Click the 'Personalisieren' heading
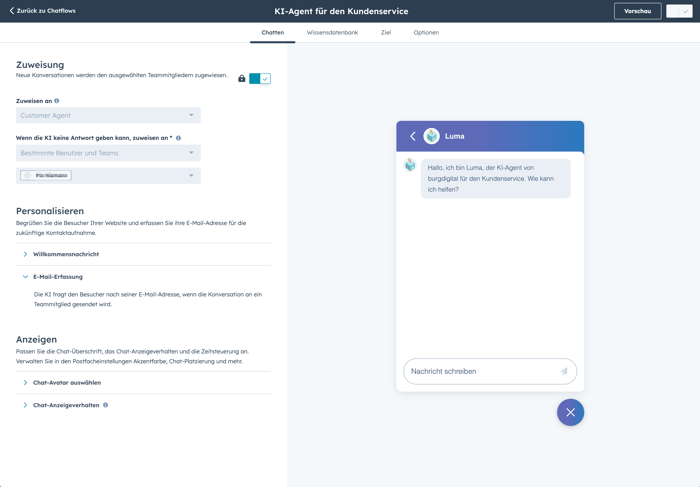The height and width of the screenshot is (487, 700). pyautogui.click(x=50, y=211)
